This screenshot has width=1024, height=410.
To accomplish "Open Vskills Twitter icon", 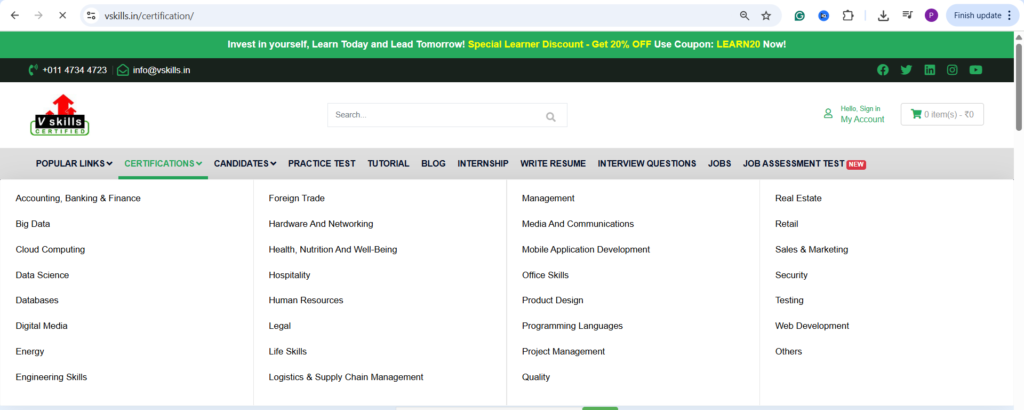I will point(906,70).
